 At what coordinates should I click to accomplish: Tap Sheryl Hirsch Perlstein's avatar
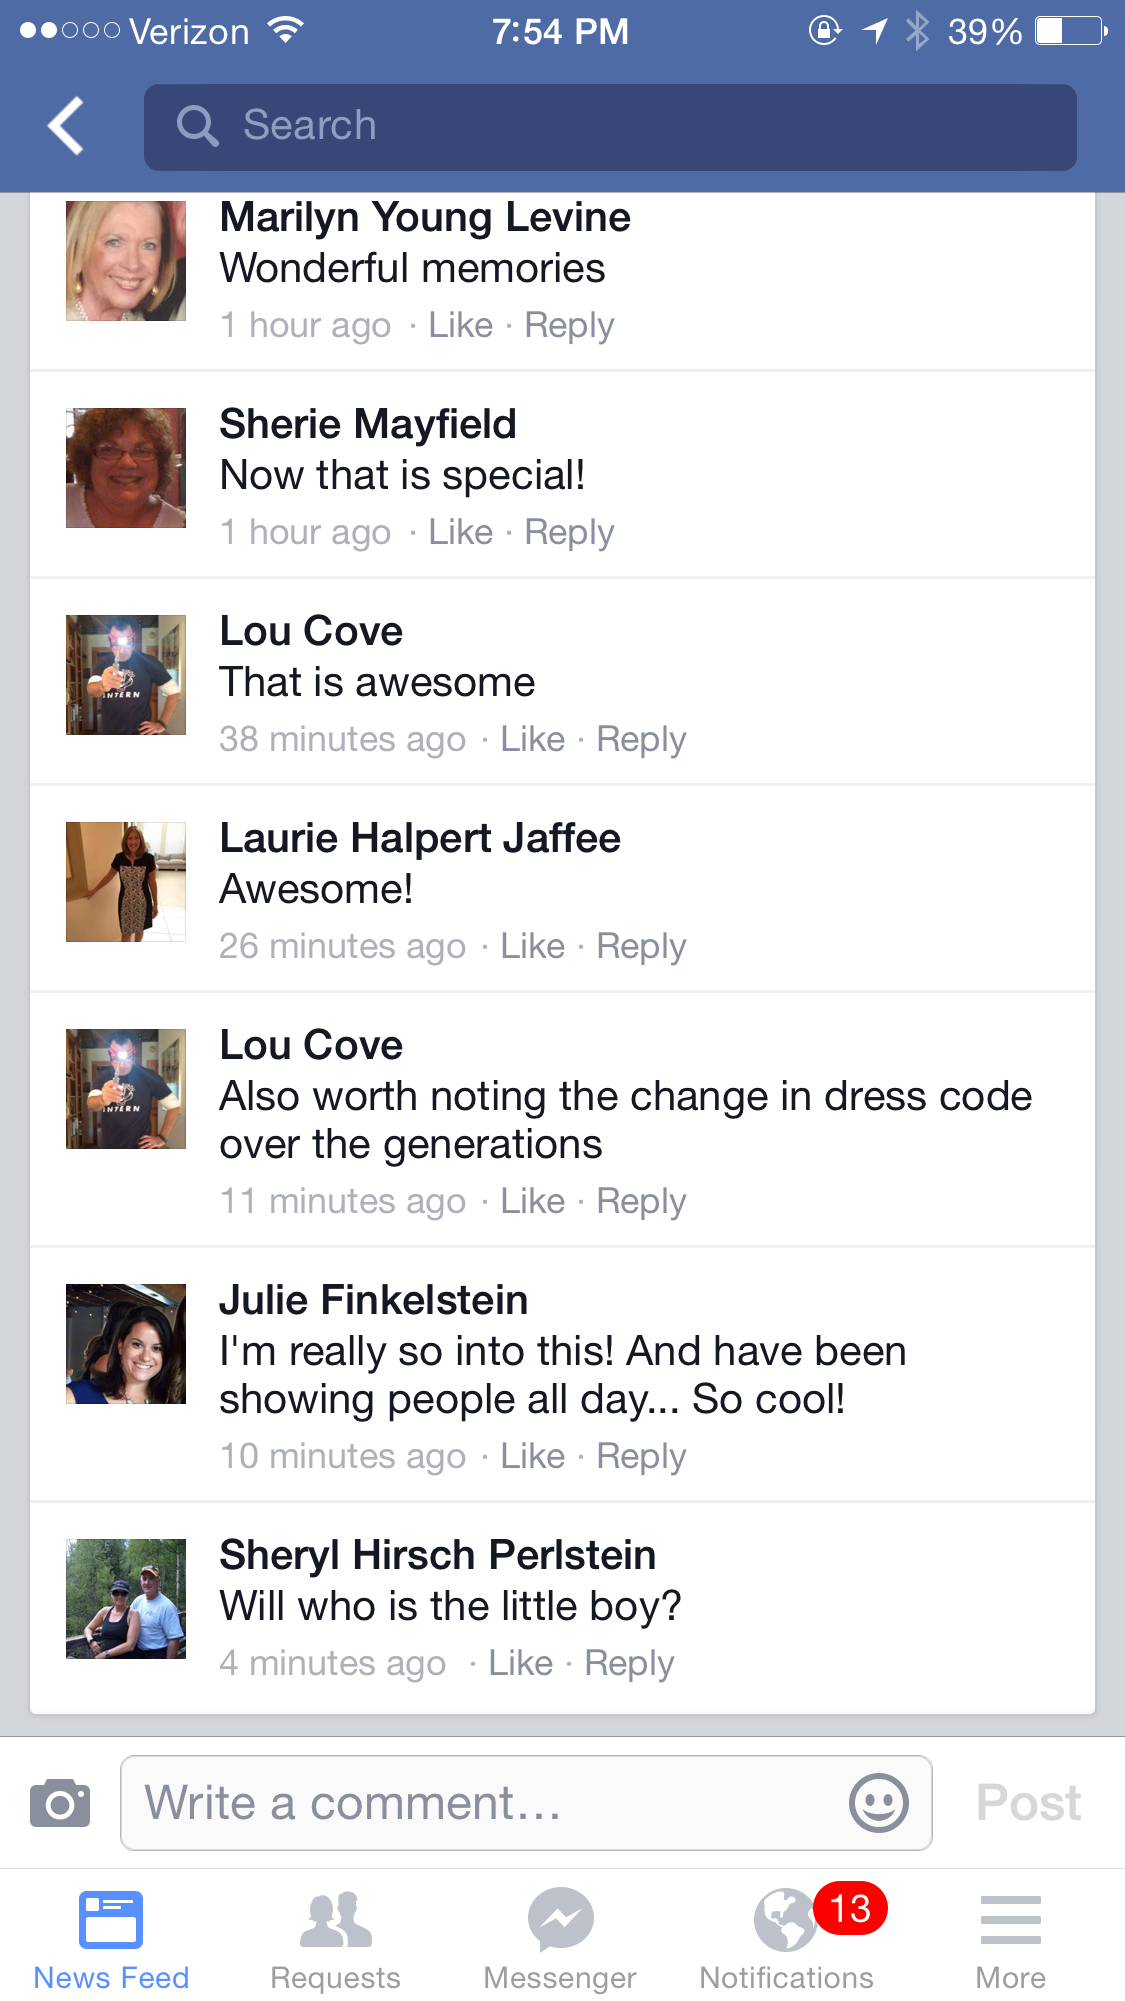pyautogui.click(x=126, y=1599)
